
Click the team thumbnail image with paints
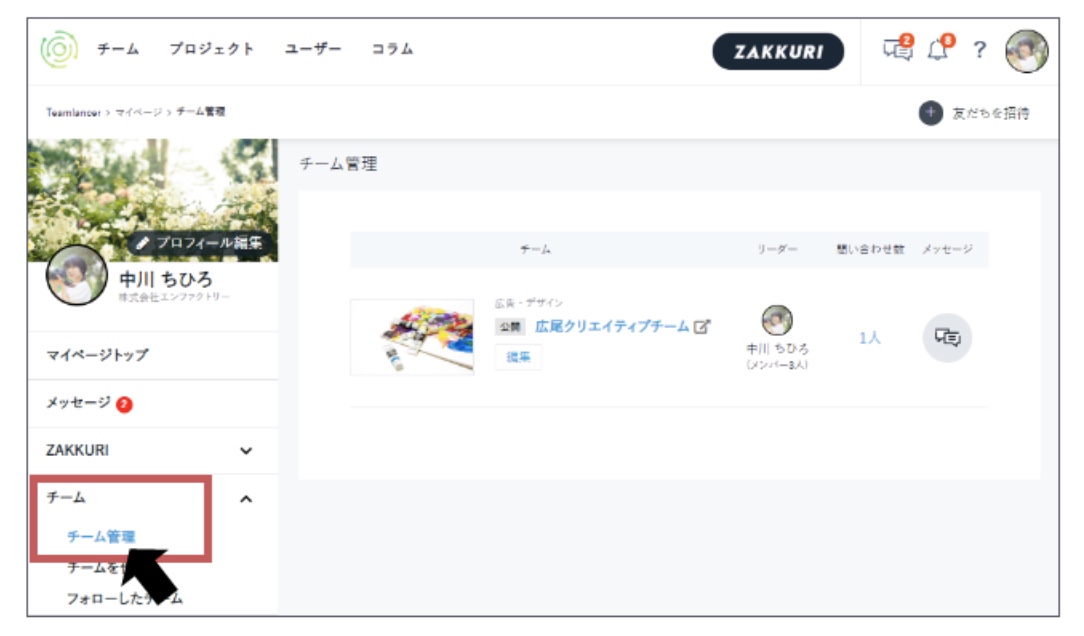coord(412,337)
